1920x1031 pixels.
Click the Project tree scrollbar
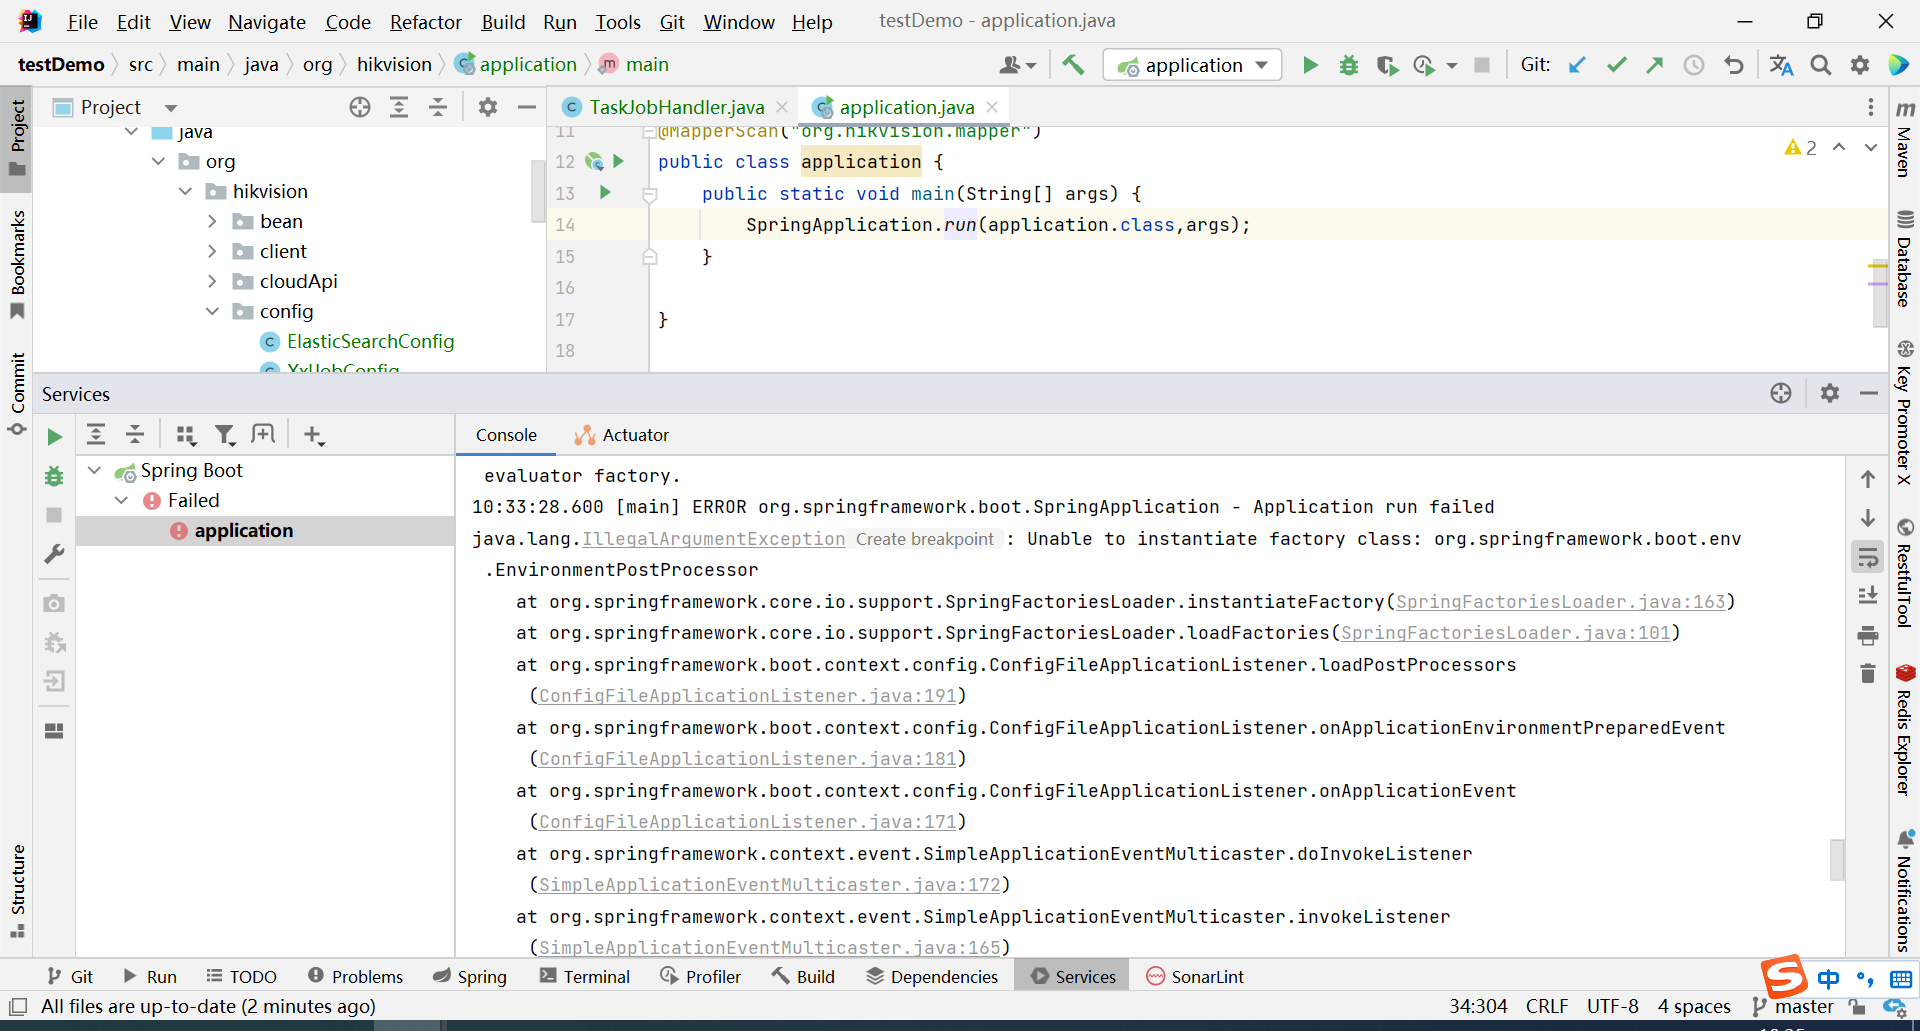click(x=538, y=190)
